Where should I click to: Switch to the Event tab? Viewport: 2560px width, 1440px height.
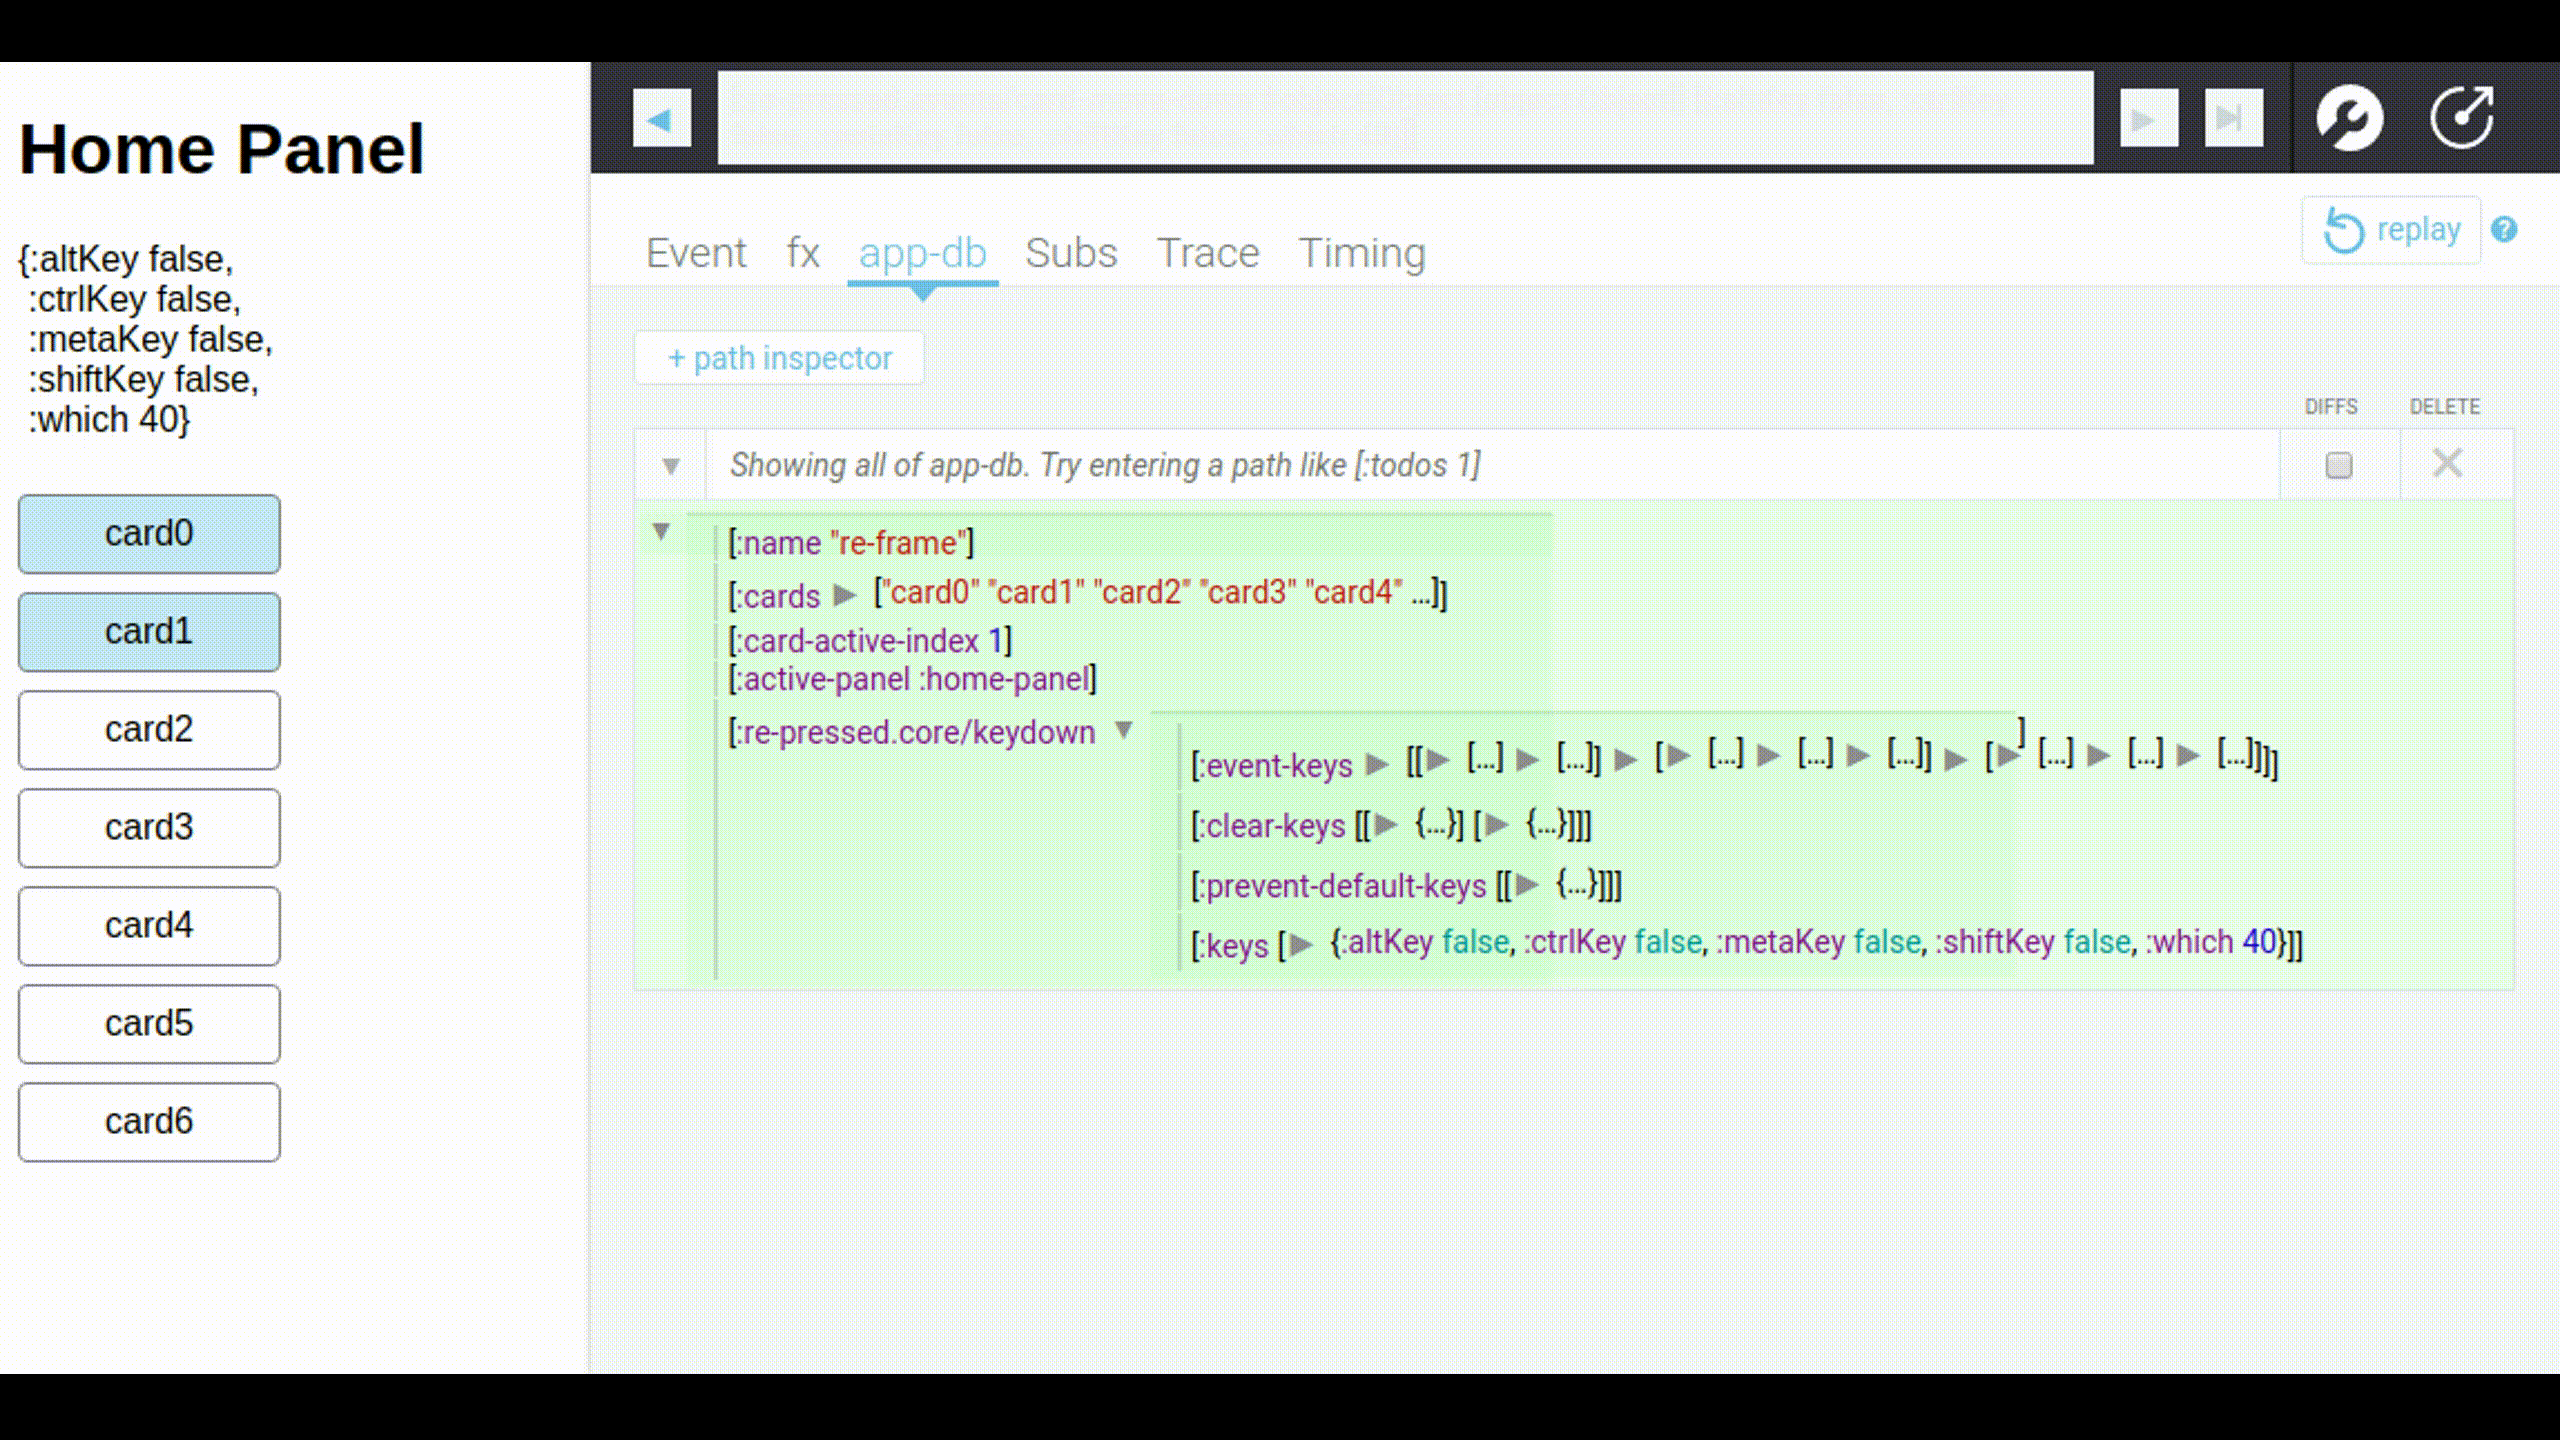[696, 253]
